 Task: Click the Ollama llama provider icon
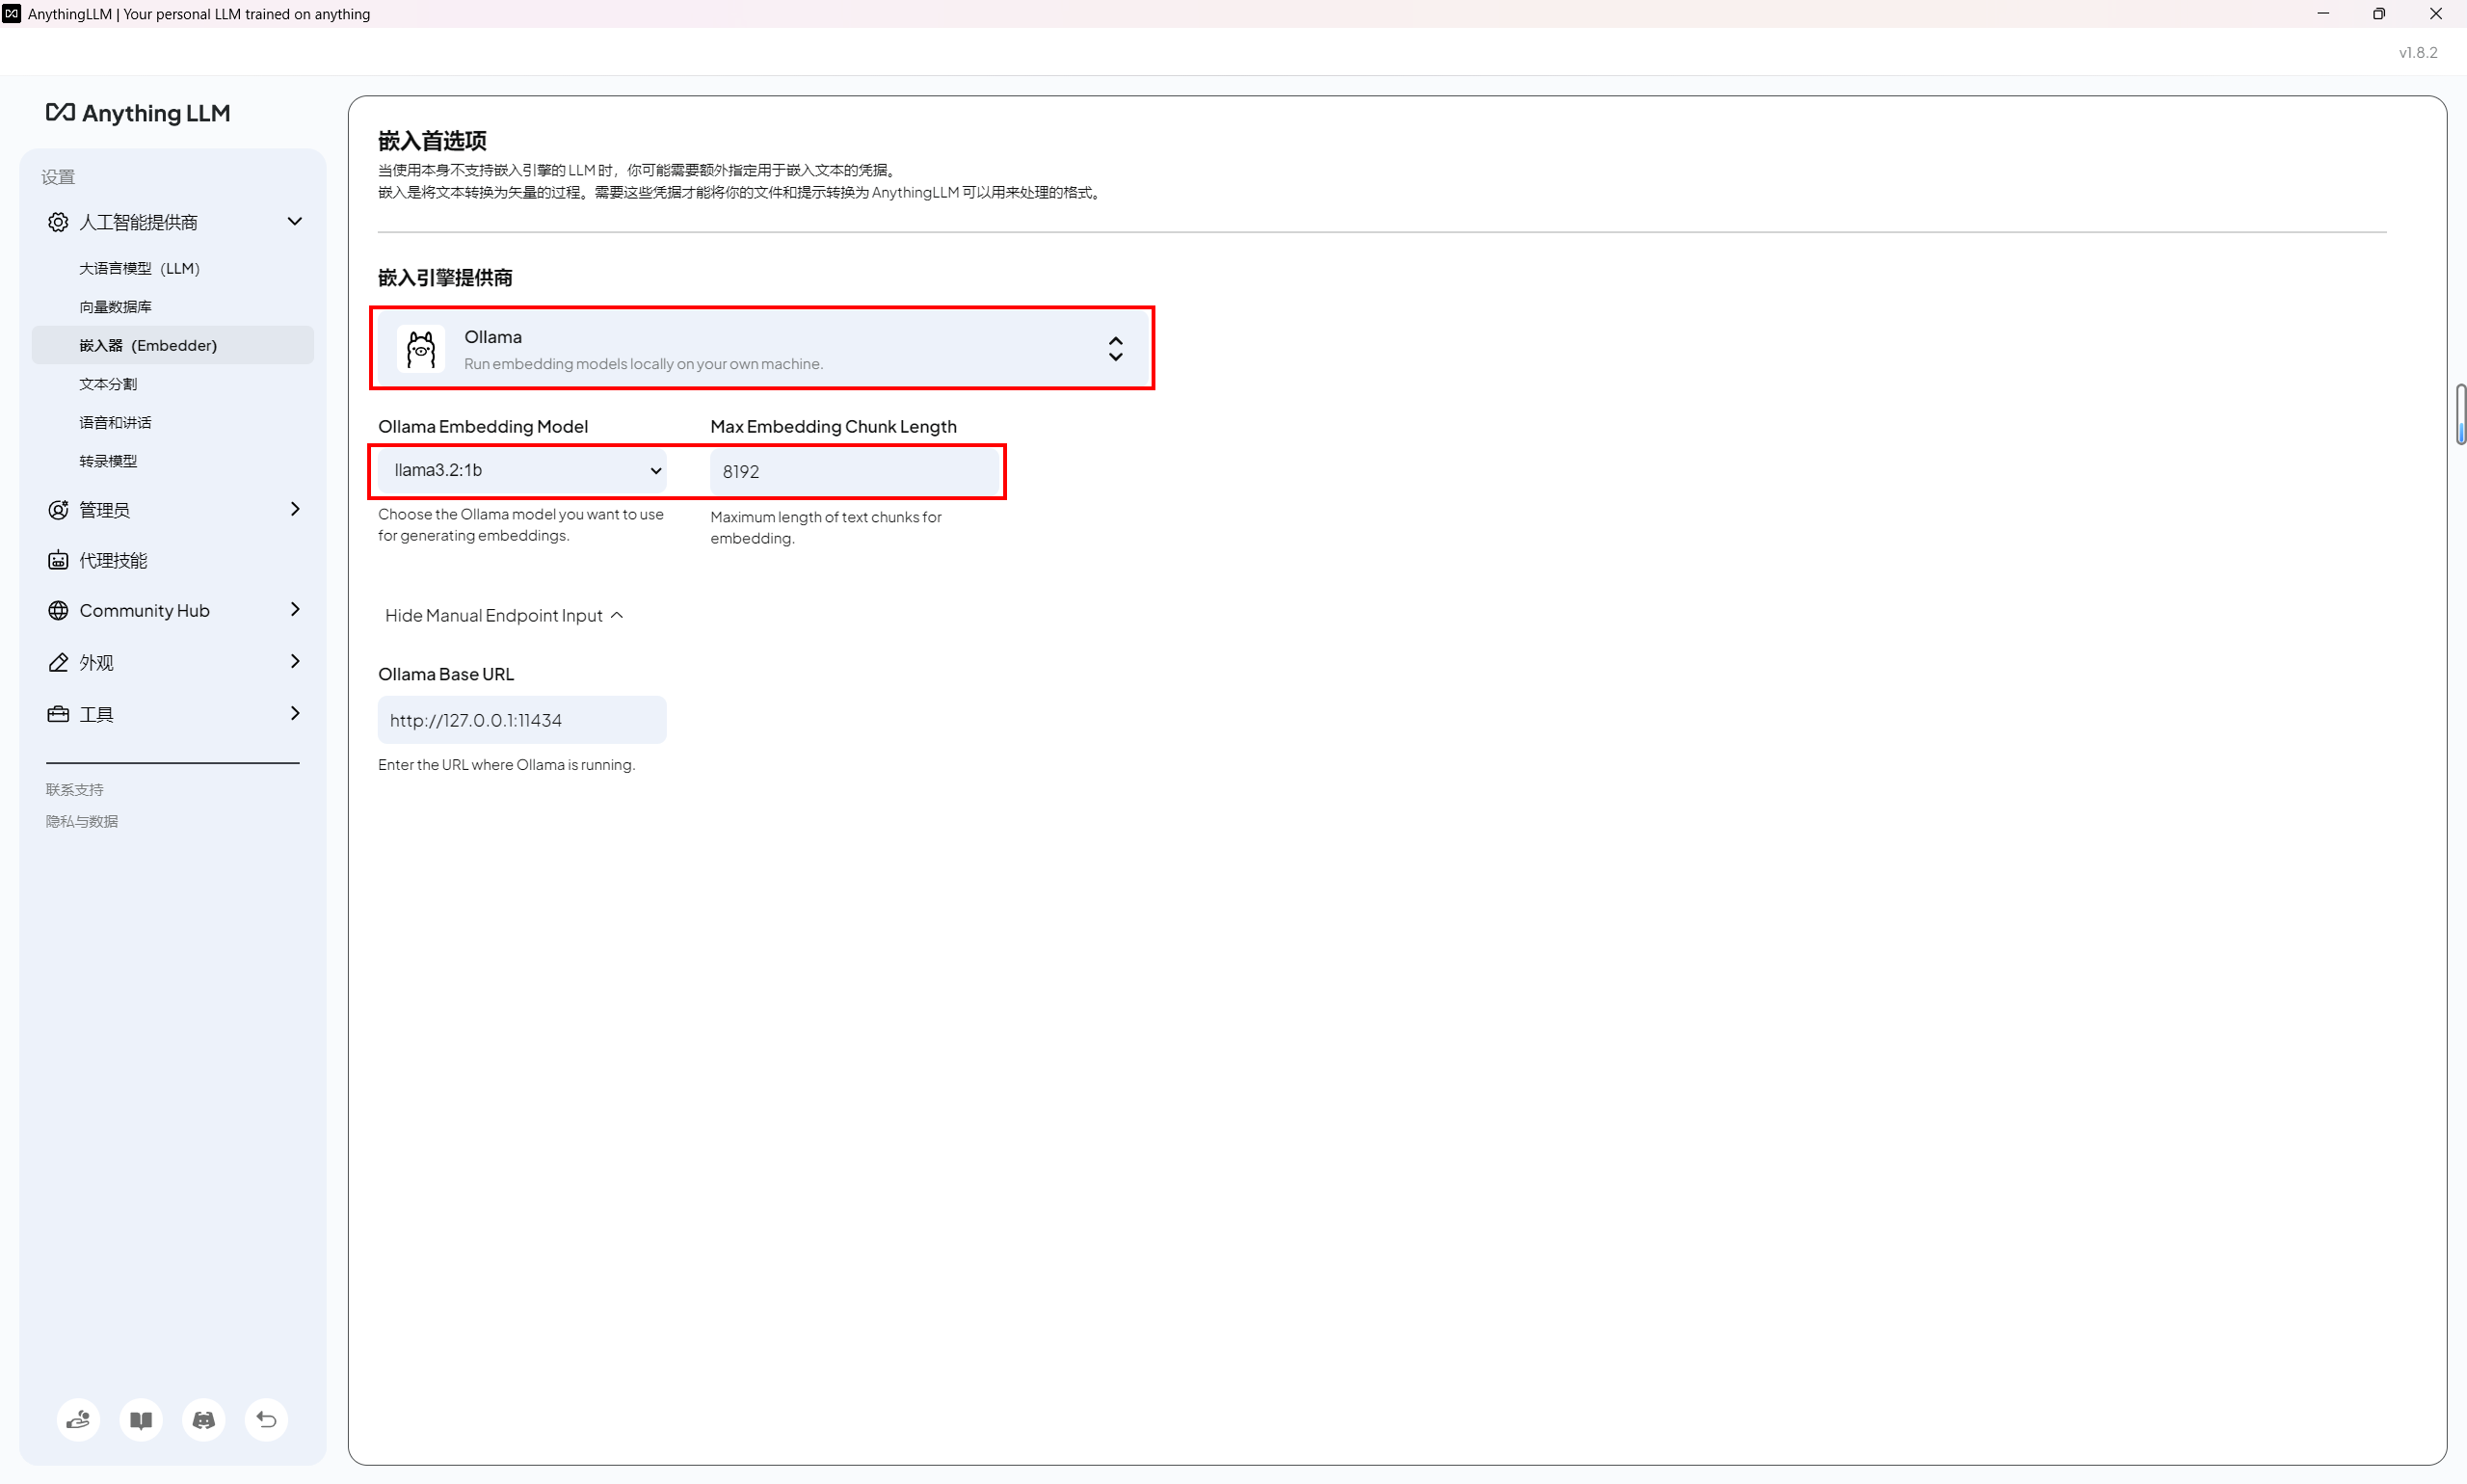(421, 349)
